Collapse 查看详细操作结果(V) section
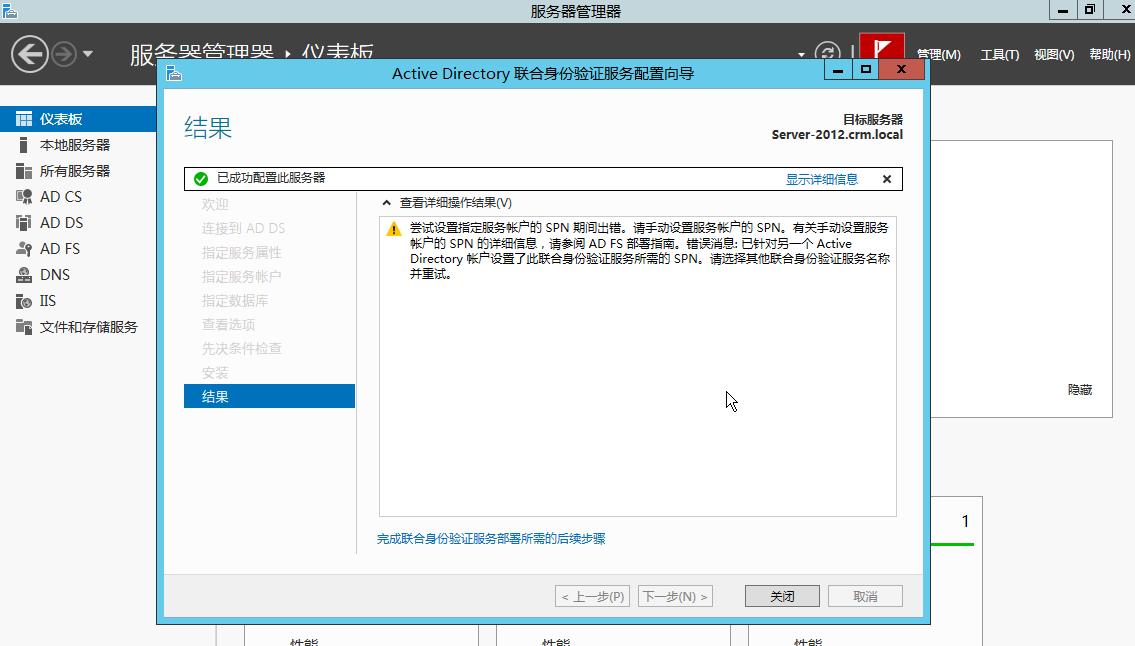1135x646 pixels. [387, 203]
